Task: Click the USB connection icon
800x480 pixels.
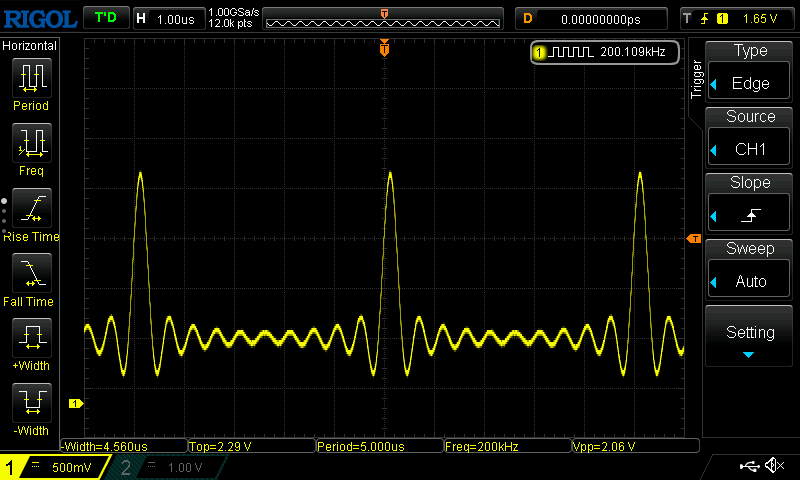Action: [749, 465]
